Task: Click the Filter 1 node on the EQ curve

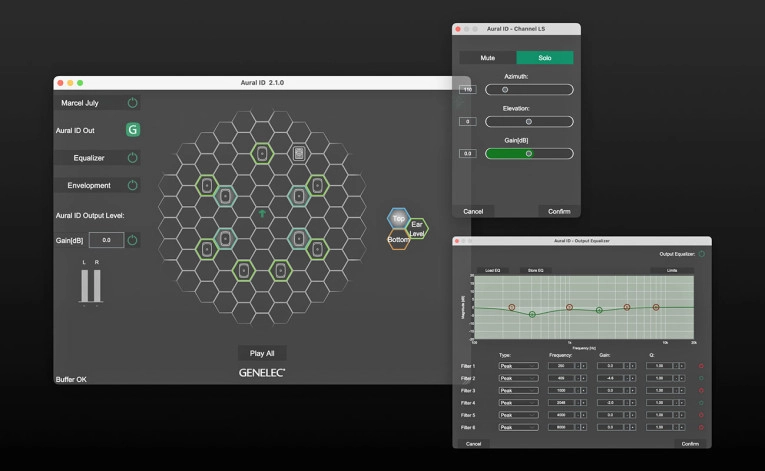Action: pyautogui.click(x=512, y=307)
